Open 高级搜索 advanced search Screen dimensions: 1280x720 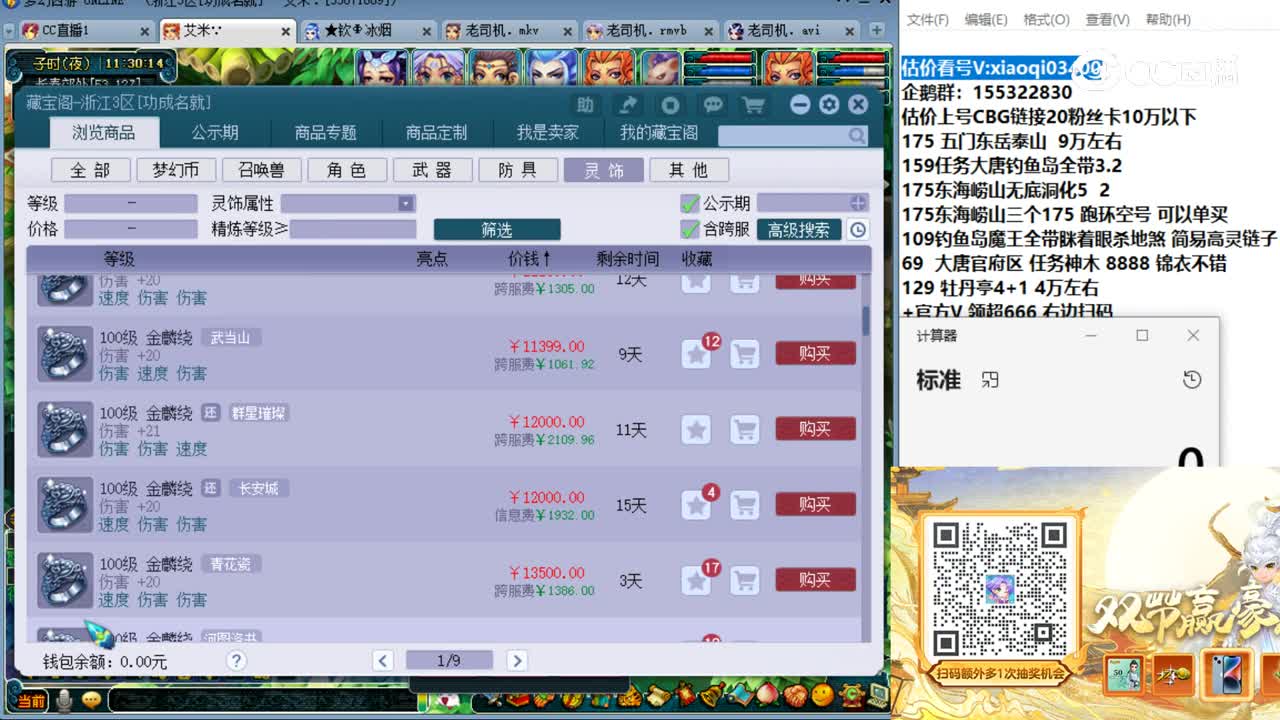(x=799, y=230)
